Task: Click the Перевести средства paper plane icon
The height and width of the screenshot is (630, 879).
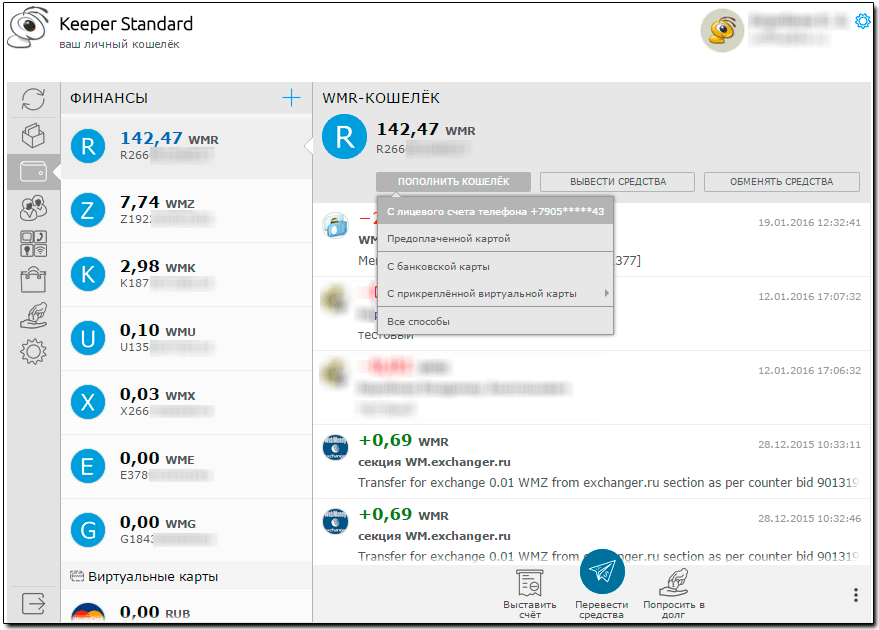Action: [602, 571]
